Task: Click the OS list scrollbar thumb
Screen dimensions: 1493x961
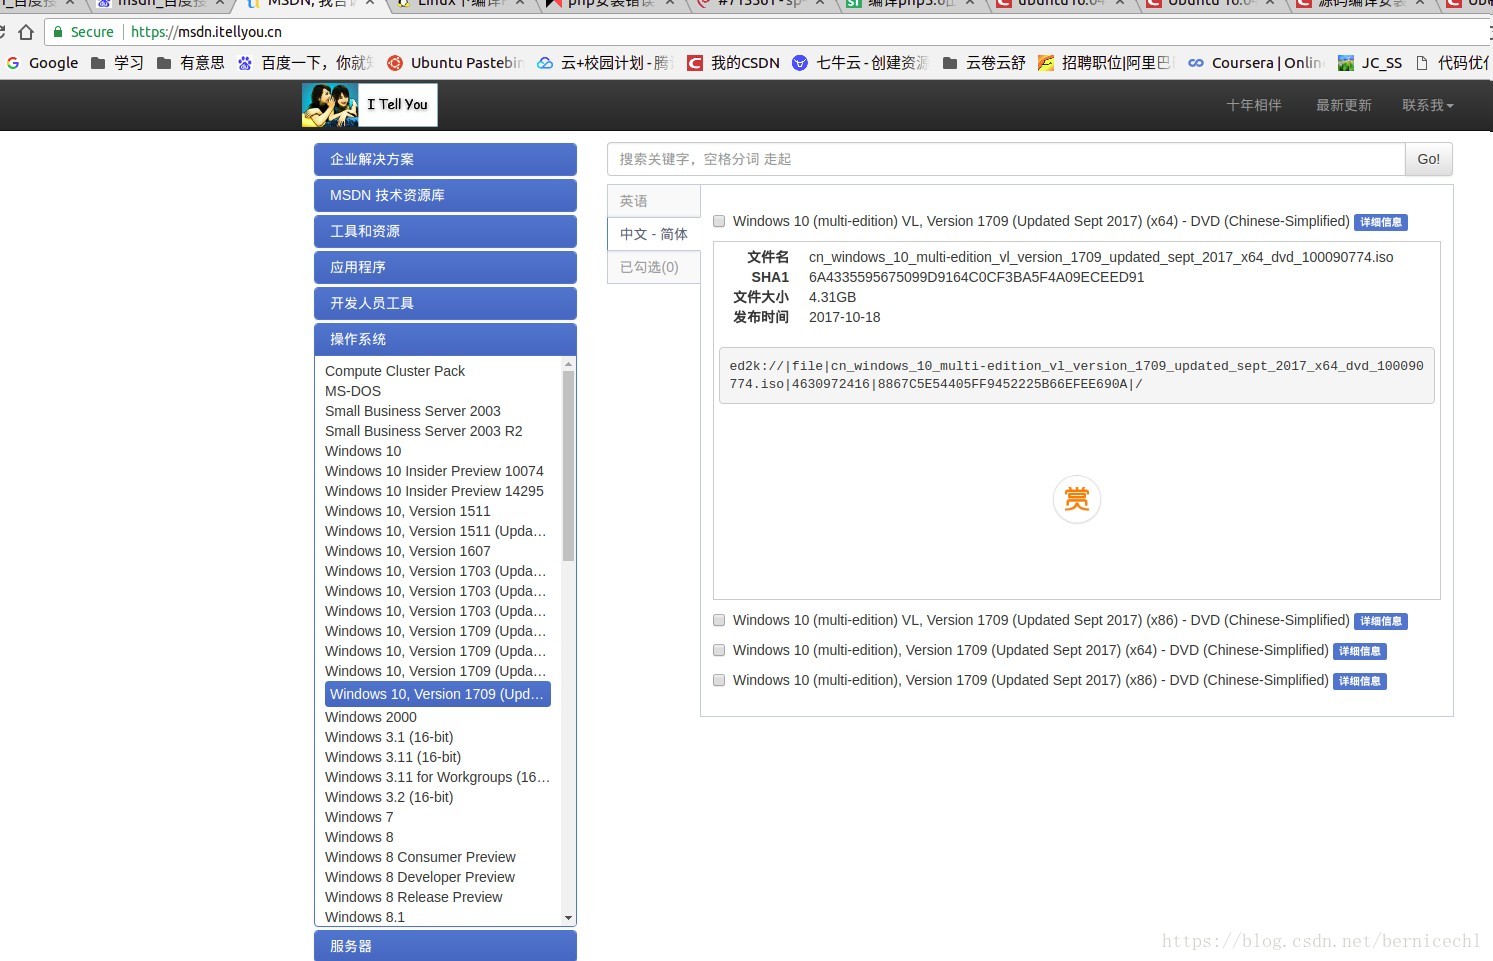Action: pyautogui.click(x=568, y=466)
